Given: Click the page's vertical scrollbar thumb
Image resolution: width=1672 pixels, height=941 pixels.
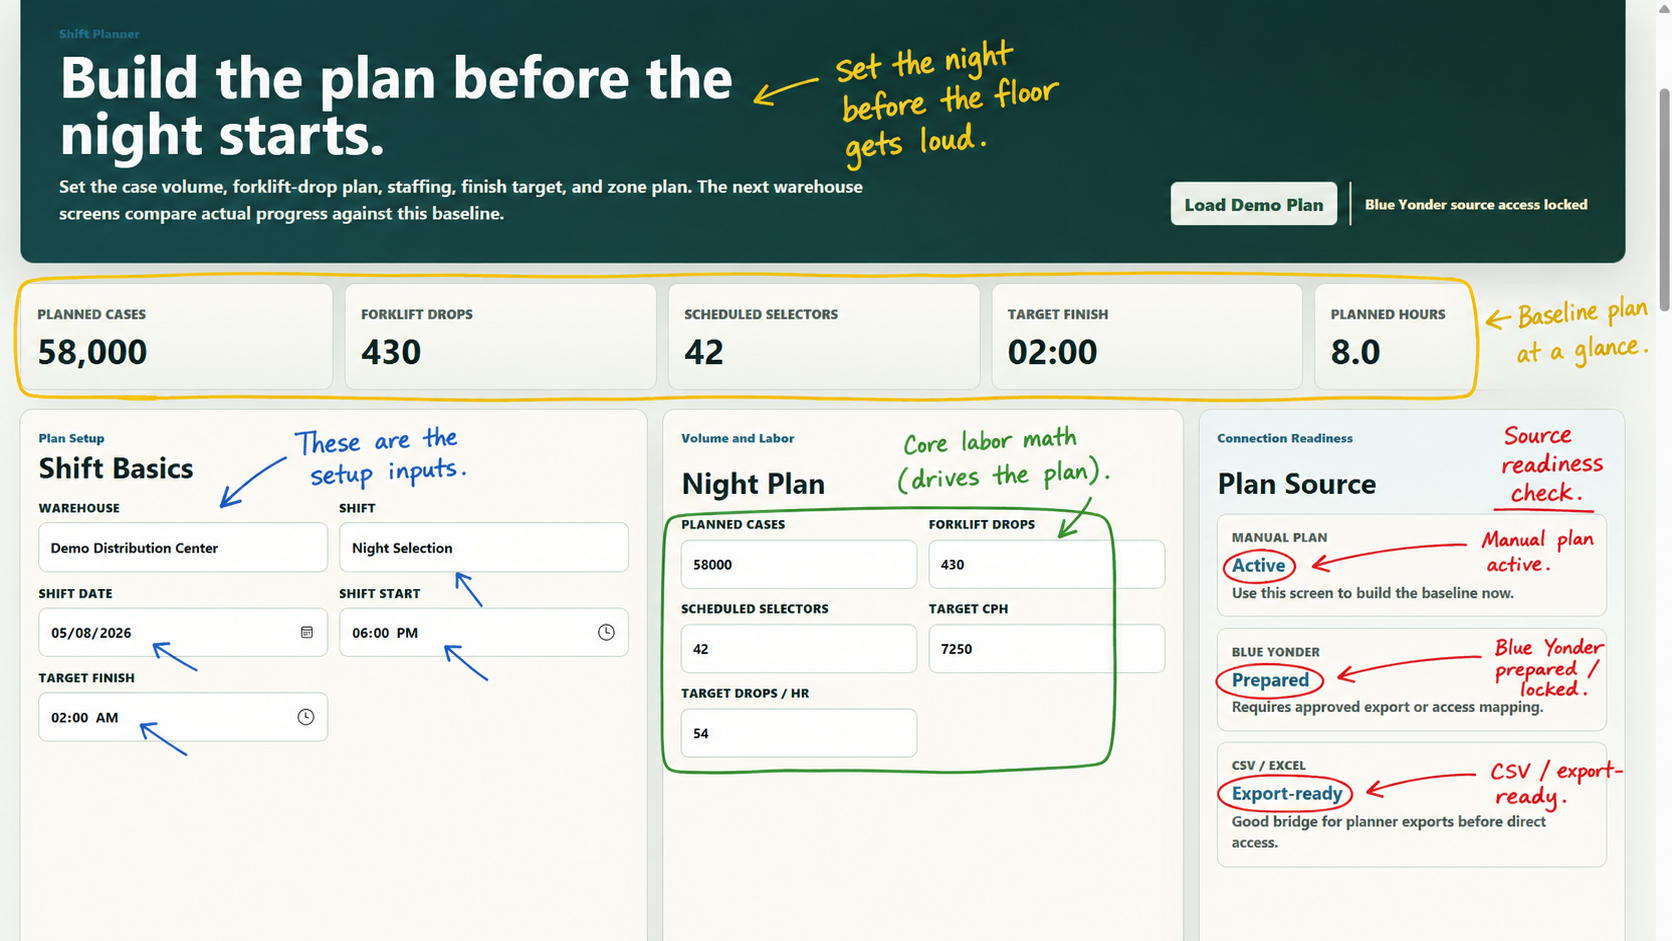Looking at the screenshot, I should point(1664,200).
